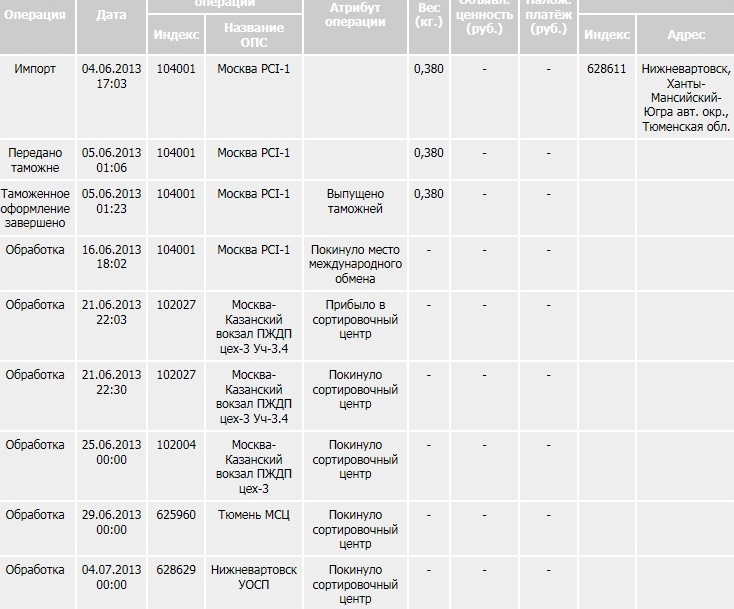Select the Нижневартовск, Ханты-Мансийский address cell
The image size is (734, 609).
click(x=685, y=98)
